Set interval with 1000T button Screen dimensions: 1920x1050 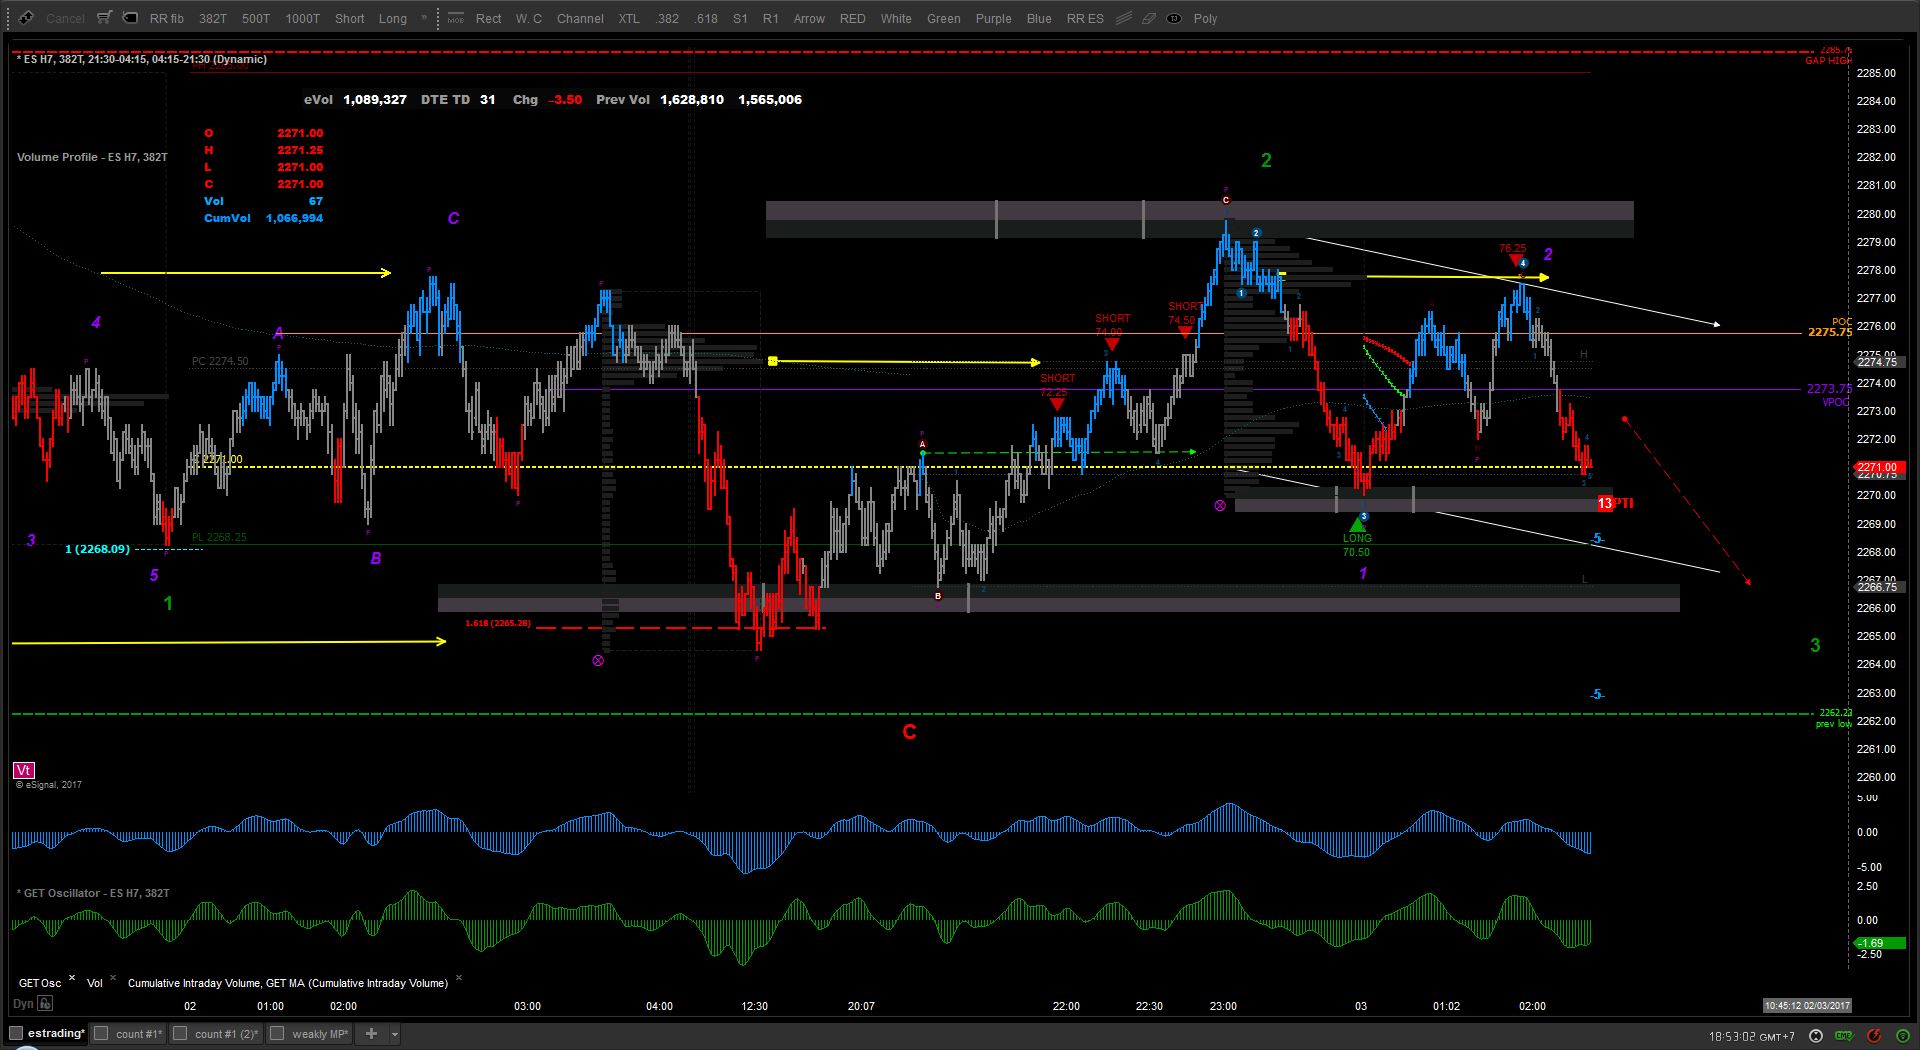(303, 19)
